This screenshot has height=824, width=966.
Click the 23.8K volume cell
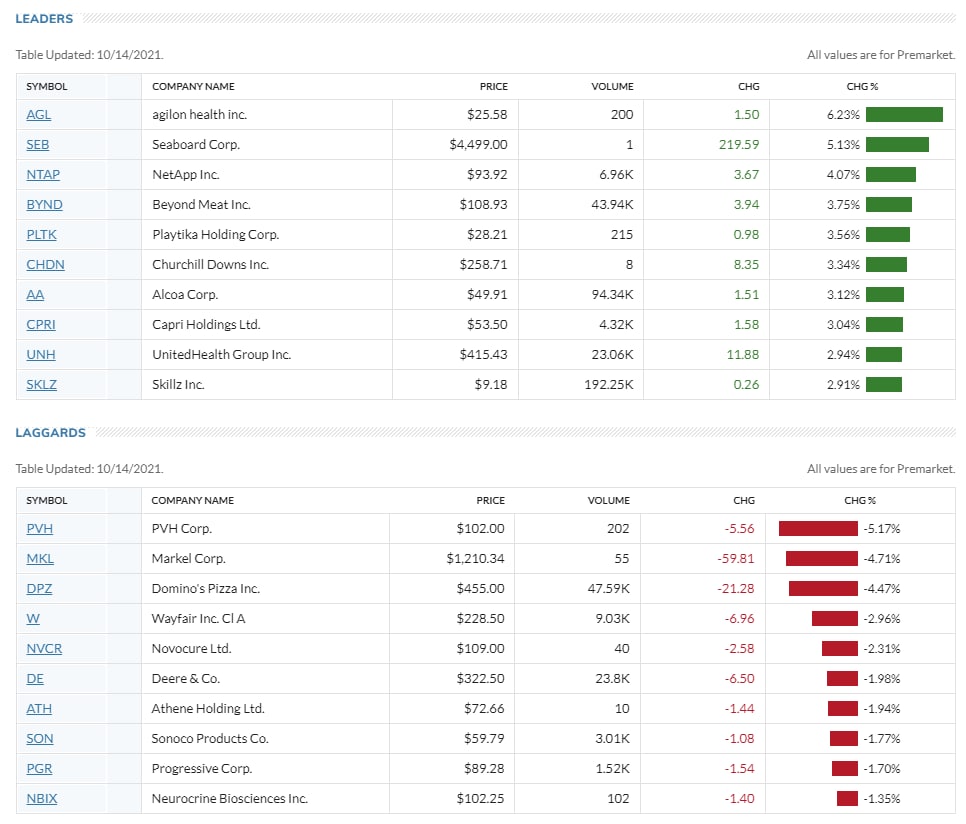612,679
